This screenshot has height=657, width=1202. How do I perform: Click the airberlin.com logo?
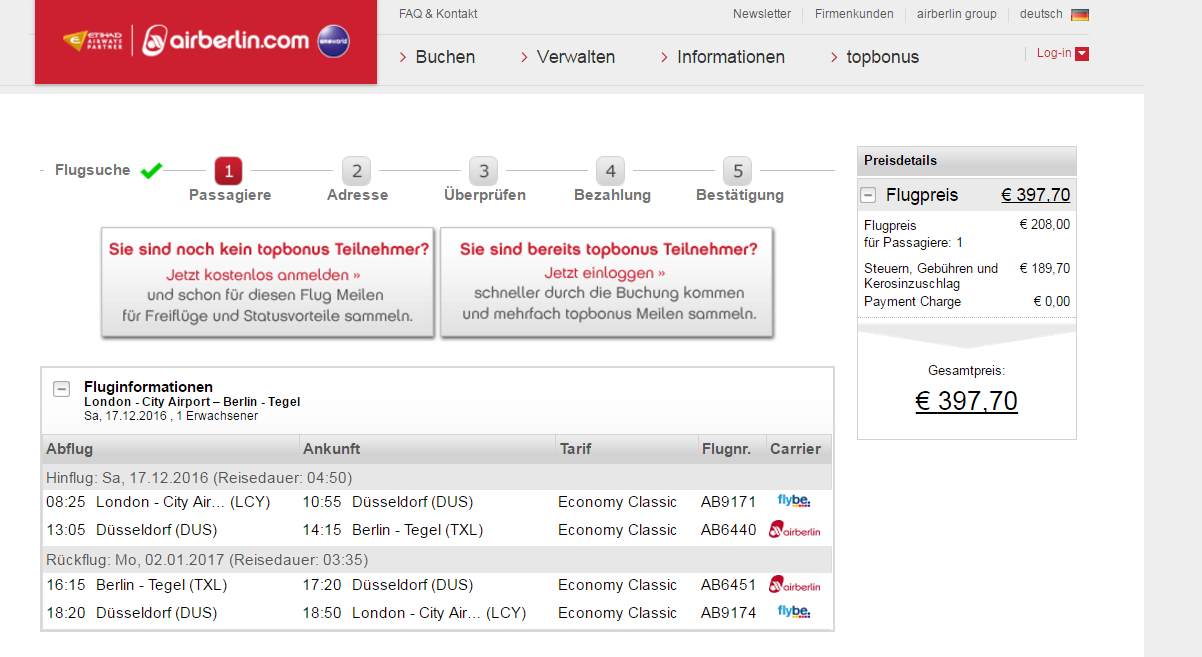pos(232,41)
